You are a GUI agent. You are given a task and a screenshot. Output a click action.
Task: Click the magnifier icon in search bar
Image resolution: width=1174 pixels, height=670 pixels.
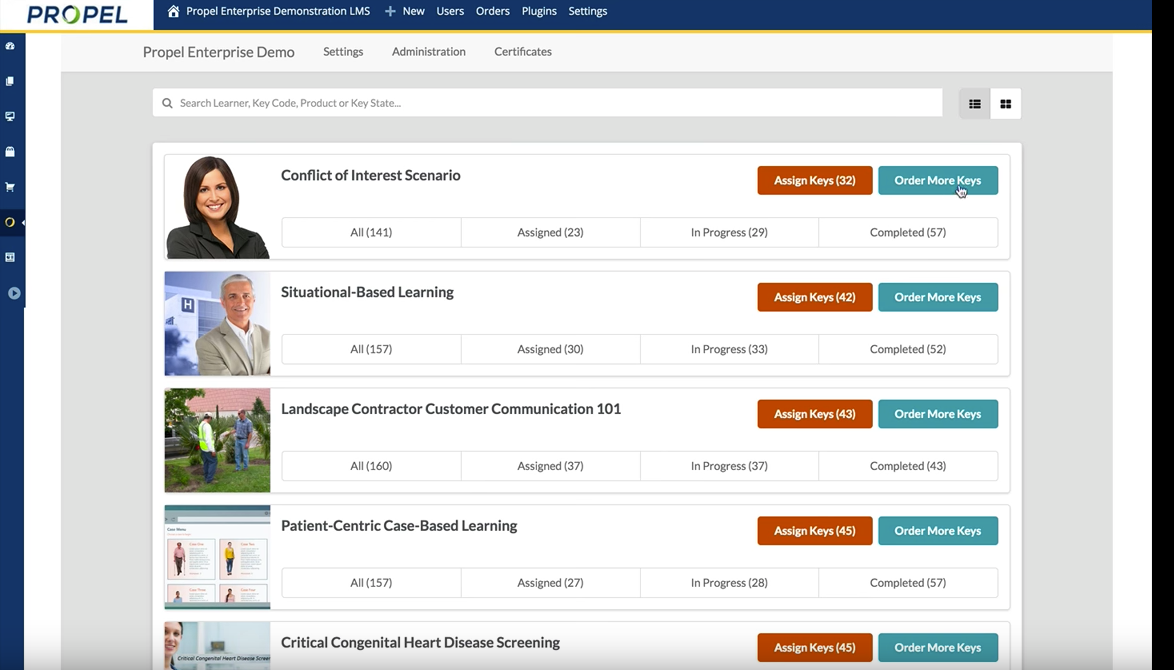[x=167, y=103]
